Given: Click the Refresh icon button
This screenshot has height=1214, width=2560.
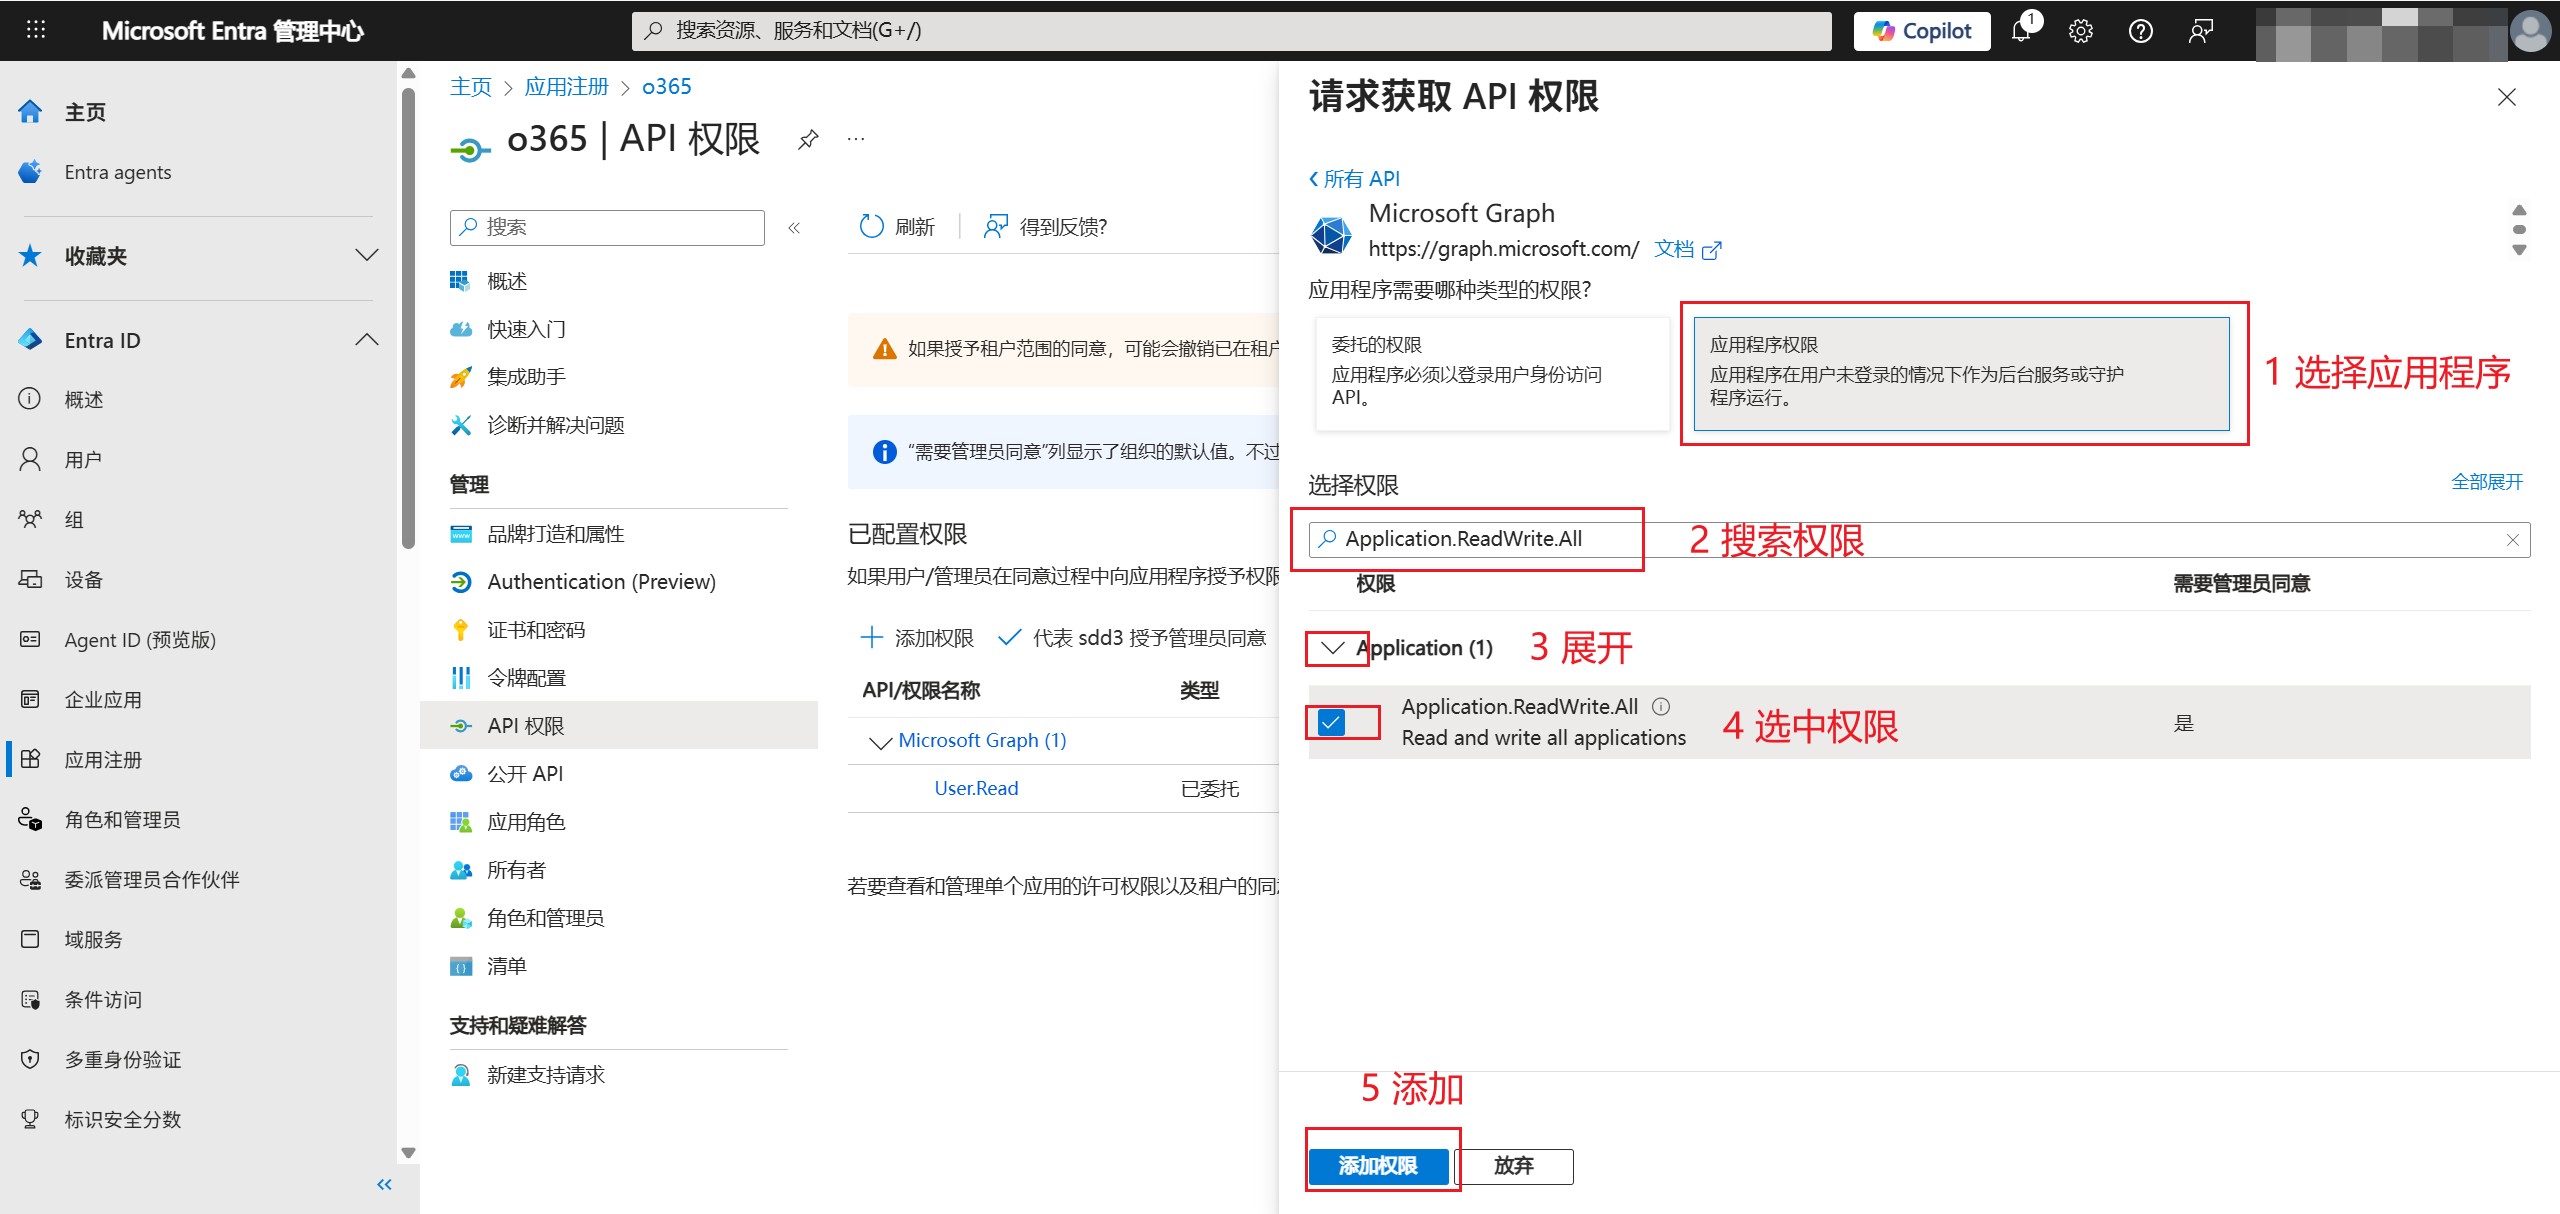Looking at the screenshot, I should click(x=897, y=227).
